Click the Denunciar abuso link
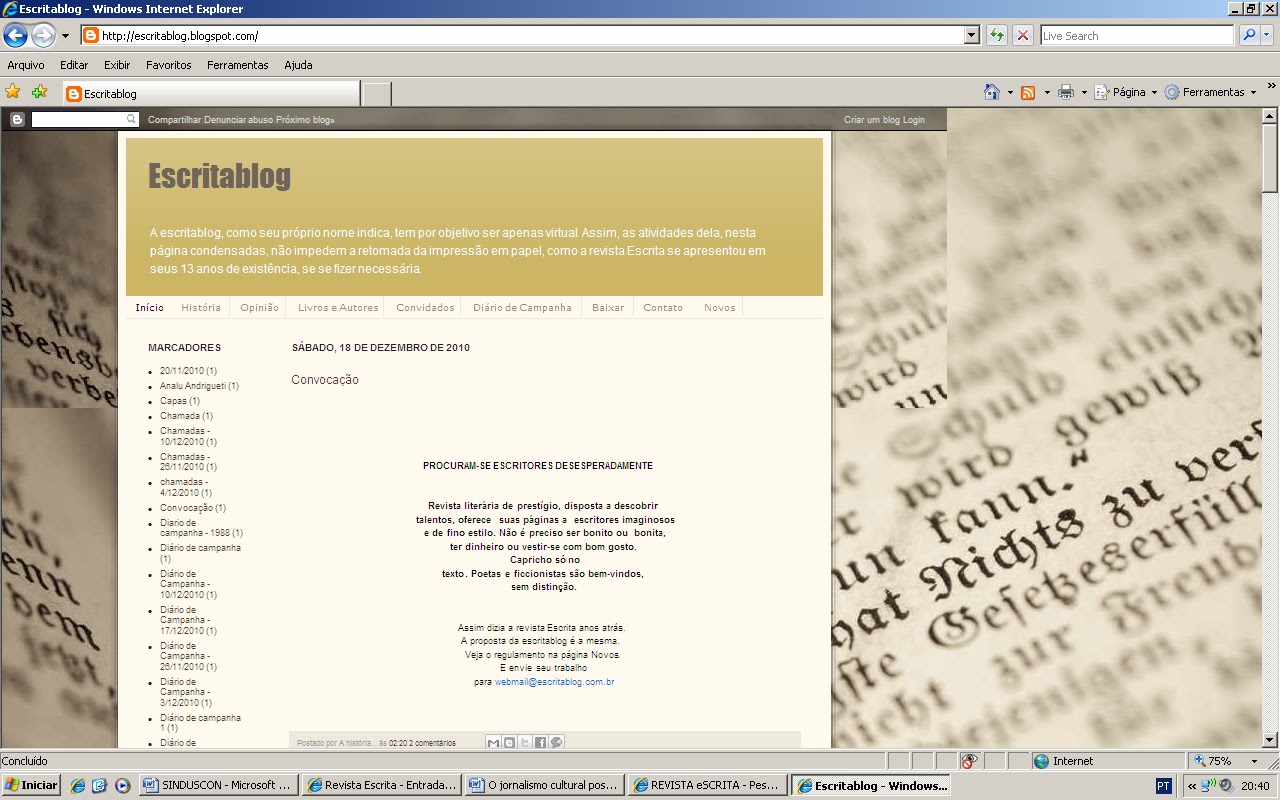 pos(239,120)
